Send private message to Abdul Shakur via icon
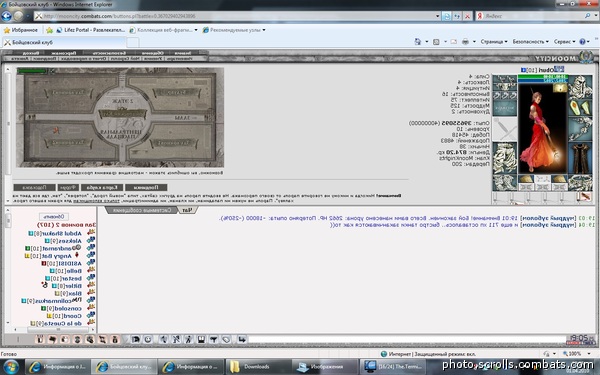Screen dimensions: 600x375 (91, 233)
